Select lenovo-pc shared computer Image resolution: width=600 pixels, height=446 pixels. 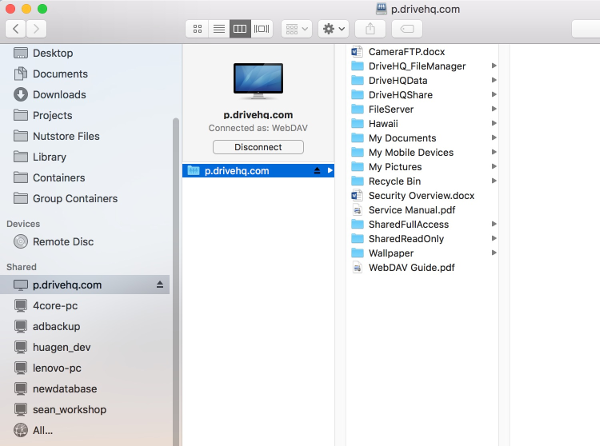point(47,368)
